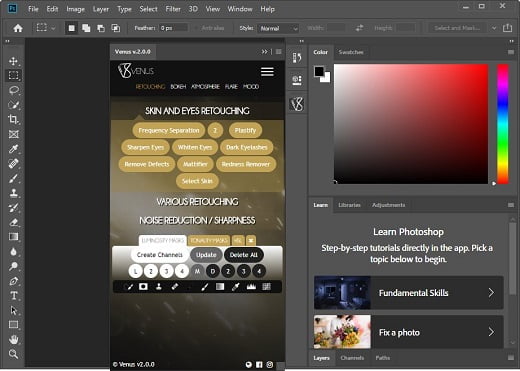The width and height of the screenshot is (520, 371).
Task: Open the Color panel options menu
Action: [x=511, y=52]
